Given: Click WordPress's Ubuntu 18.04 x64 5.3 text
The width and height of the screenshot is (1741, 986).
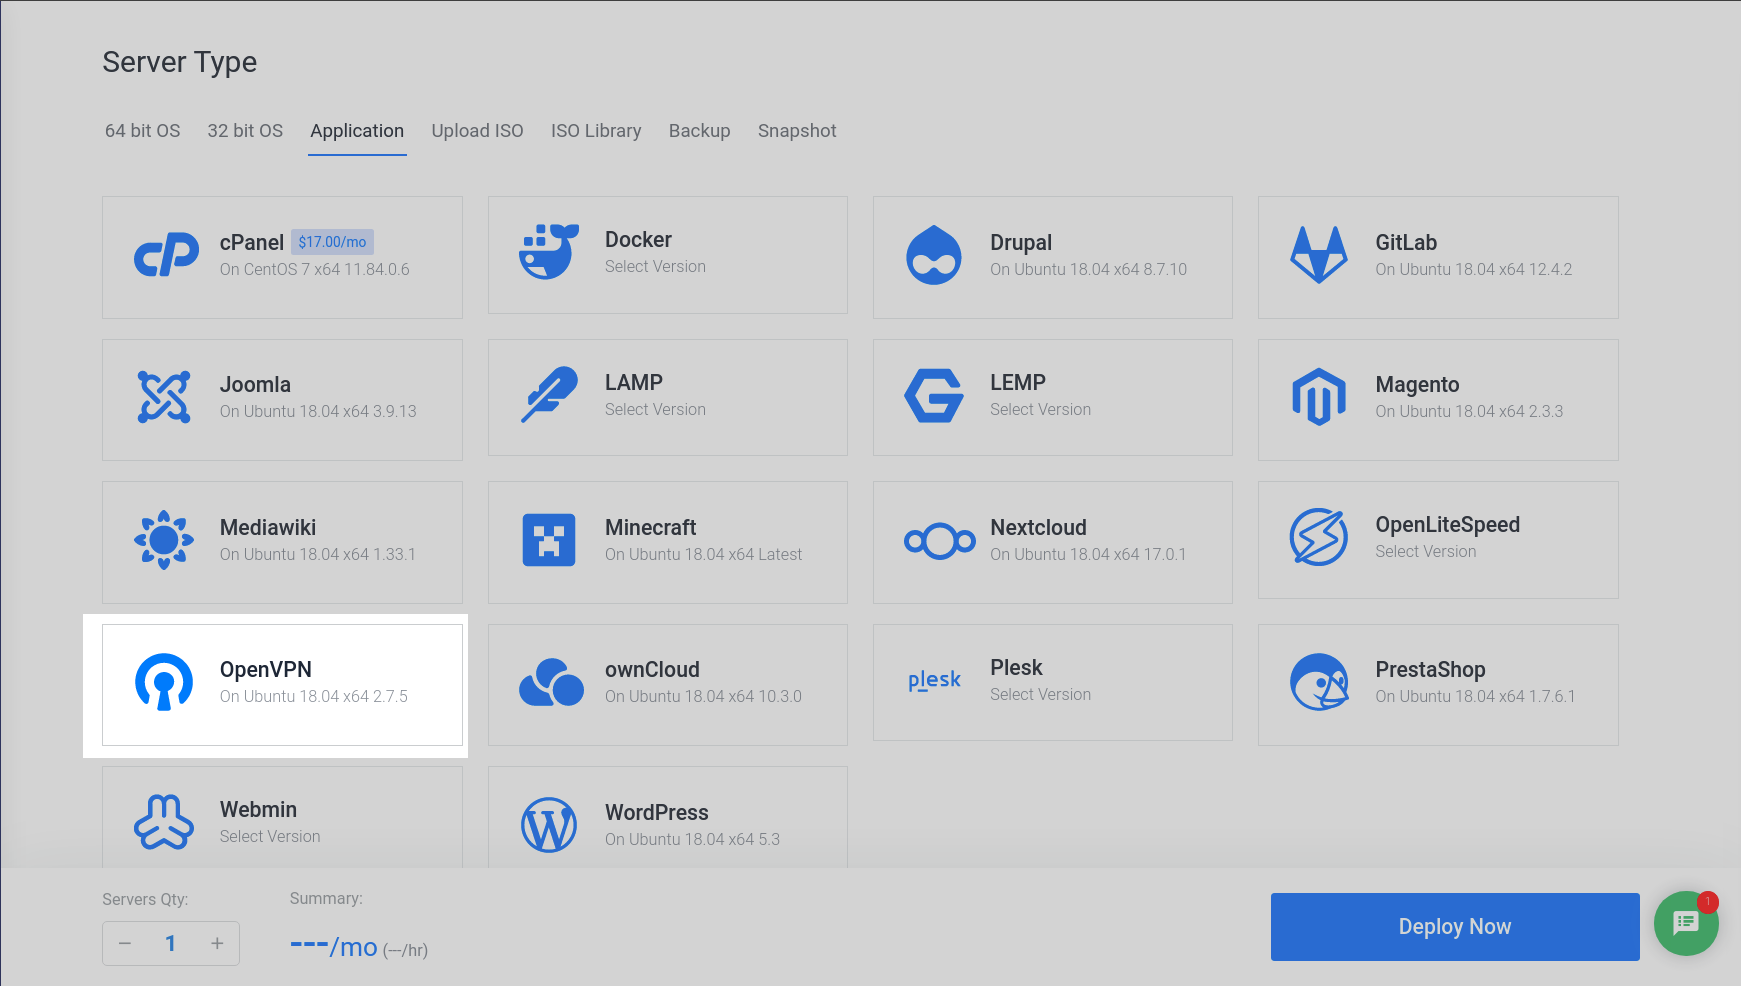Looking at the screenshot, I should click(x=692, y=840).
